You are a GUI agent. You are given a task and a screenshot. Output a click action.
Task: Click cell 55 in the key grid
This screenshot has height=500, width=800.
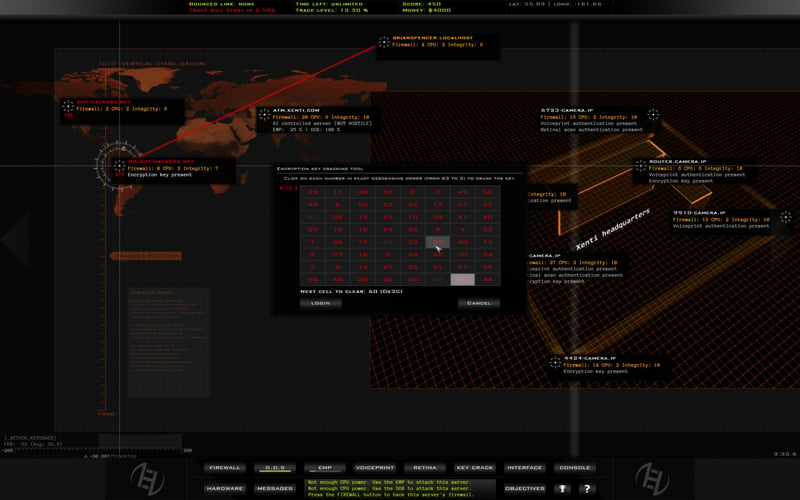coord(413,205)
